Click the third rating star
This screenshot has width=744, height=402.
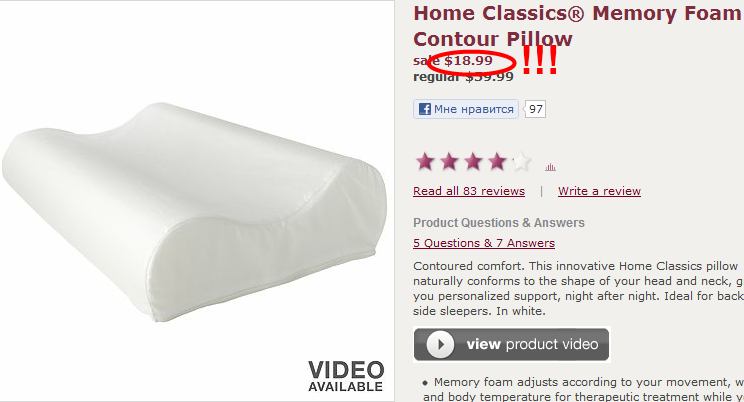point(473,162)
